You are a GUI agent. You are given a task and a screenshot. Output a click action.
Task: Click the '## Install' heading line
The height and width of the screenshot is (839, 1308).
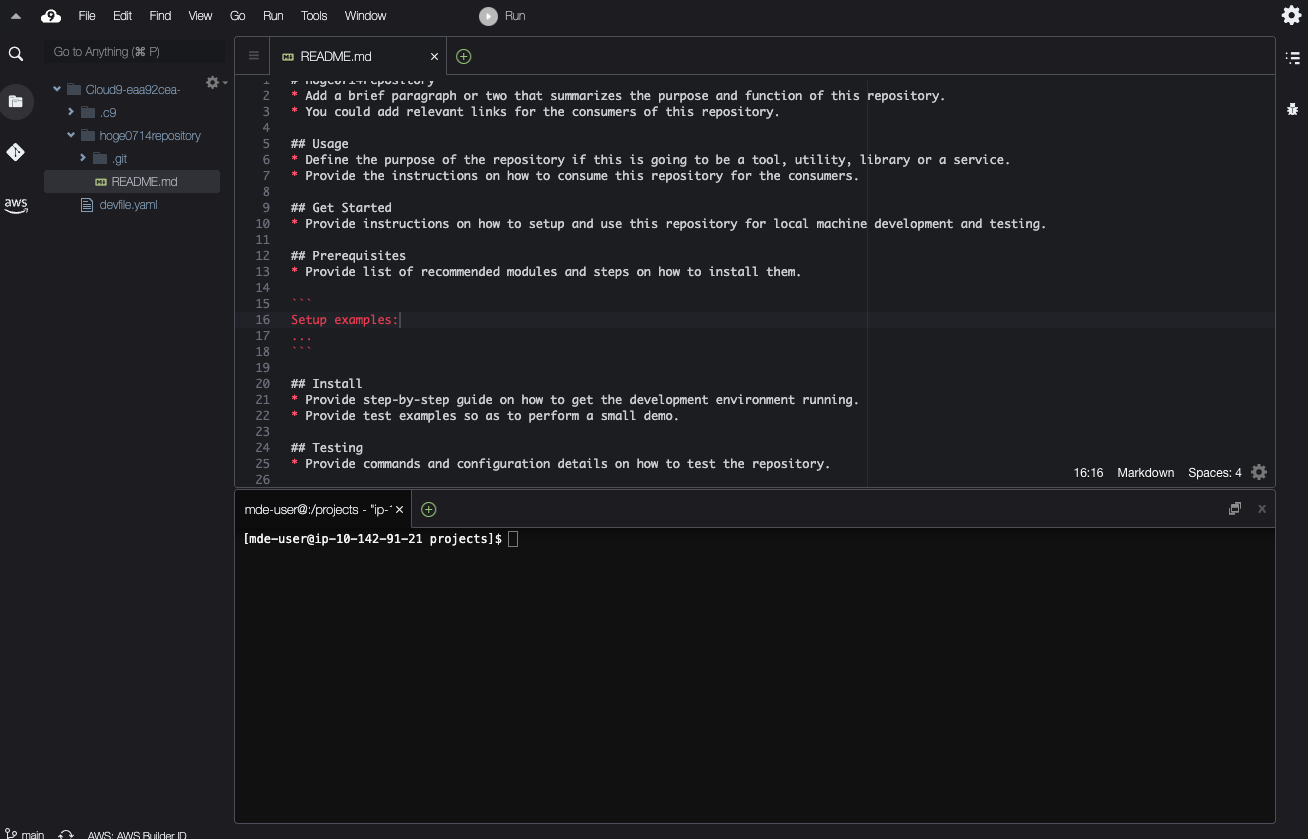tap(326, 384)
